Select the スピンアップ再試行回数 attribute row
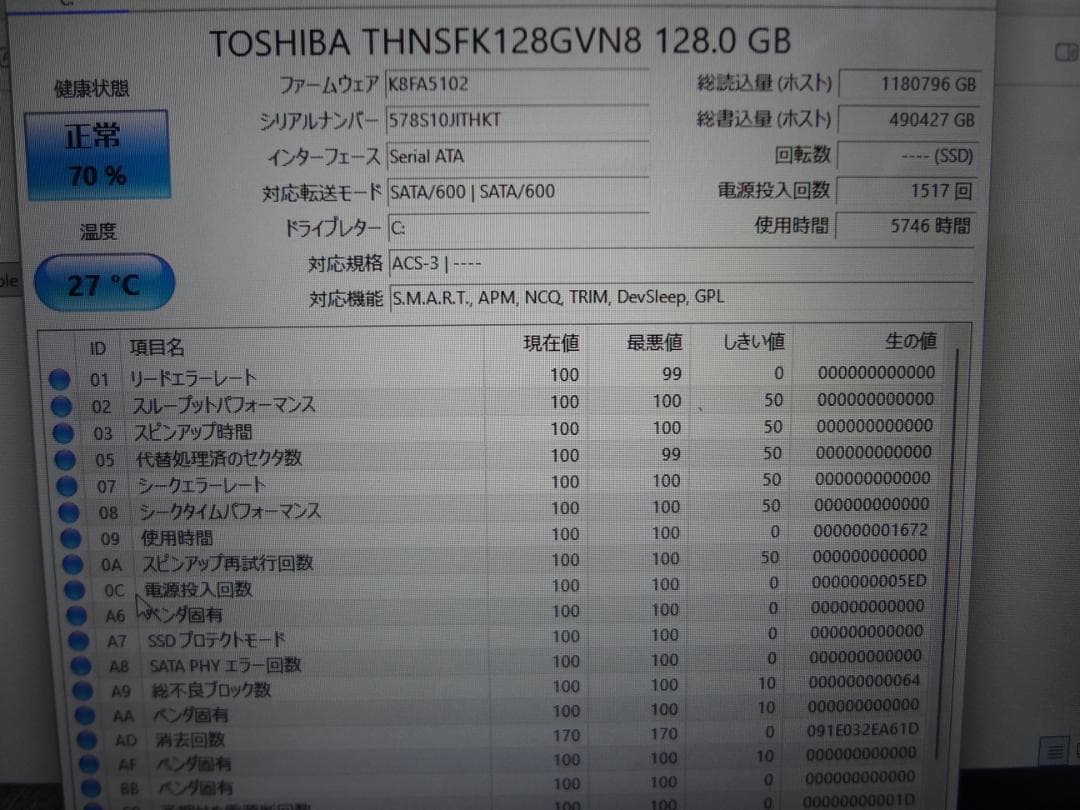The image size is (1080, 810). pyautogui.click(x=497, y=561)
